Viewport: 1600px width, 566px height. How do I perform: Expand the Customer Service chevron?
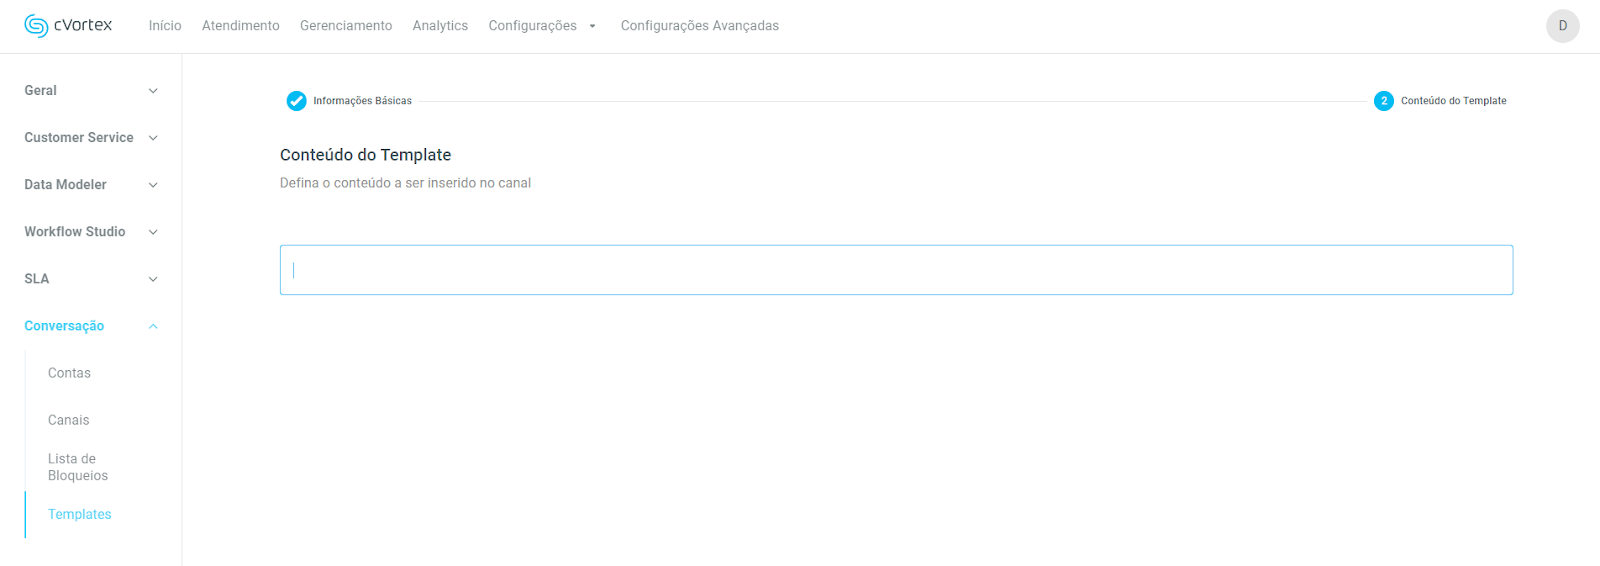coord(153,138)
